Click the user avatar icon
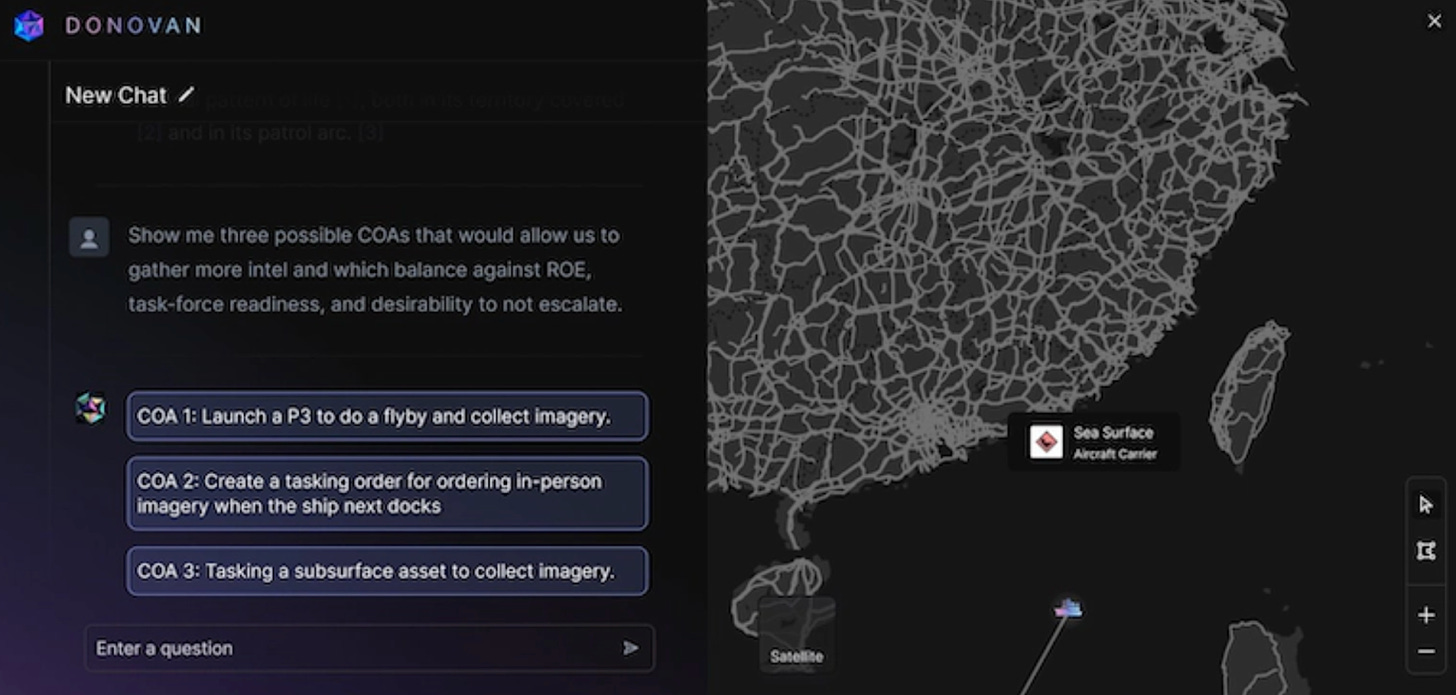1456x695 pixels. coord(89,238)
